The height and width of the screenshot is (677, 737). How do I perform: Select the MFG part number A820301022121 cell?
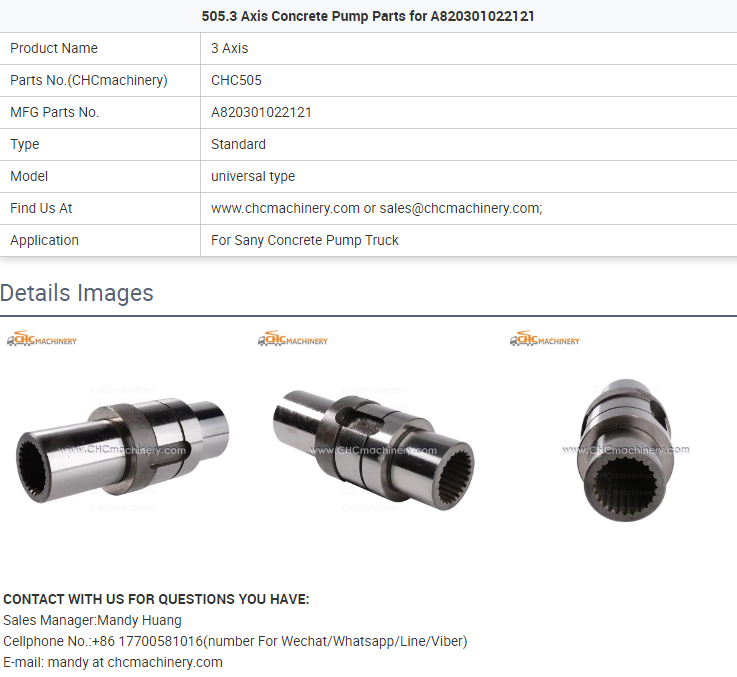(x=469, y=112)
